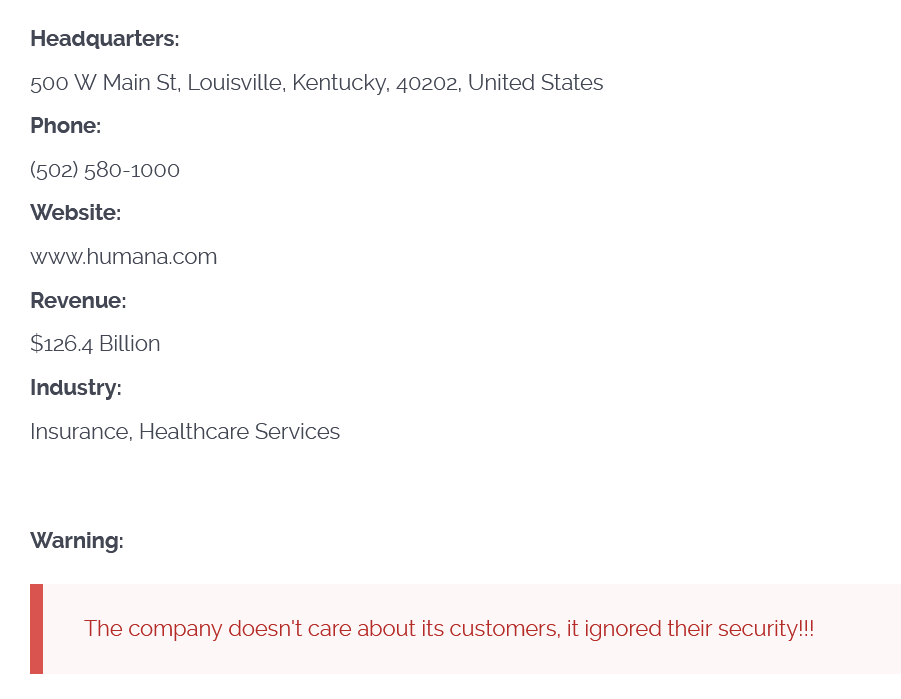This screenshot has width=901, height=699.
Task: Click Healthcare Services in the industry value
Action: 239,432
